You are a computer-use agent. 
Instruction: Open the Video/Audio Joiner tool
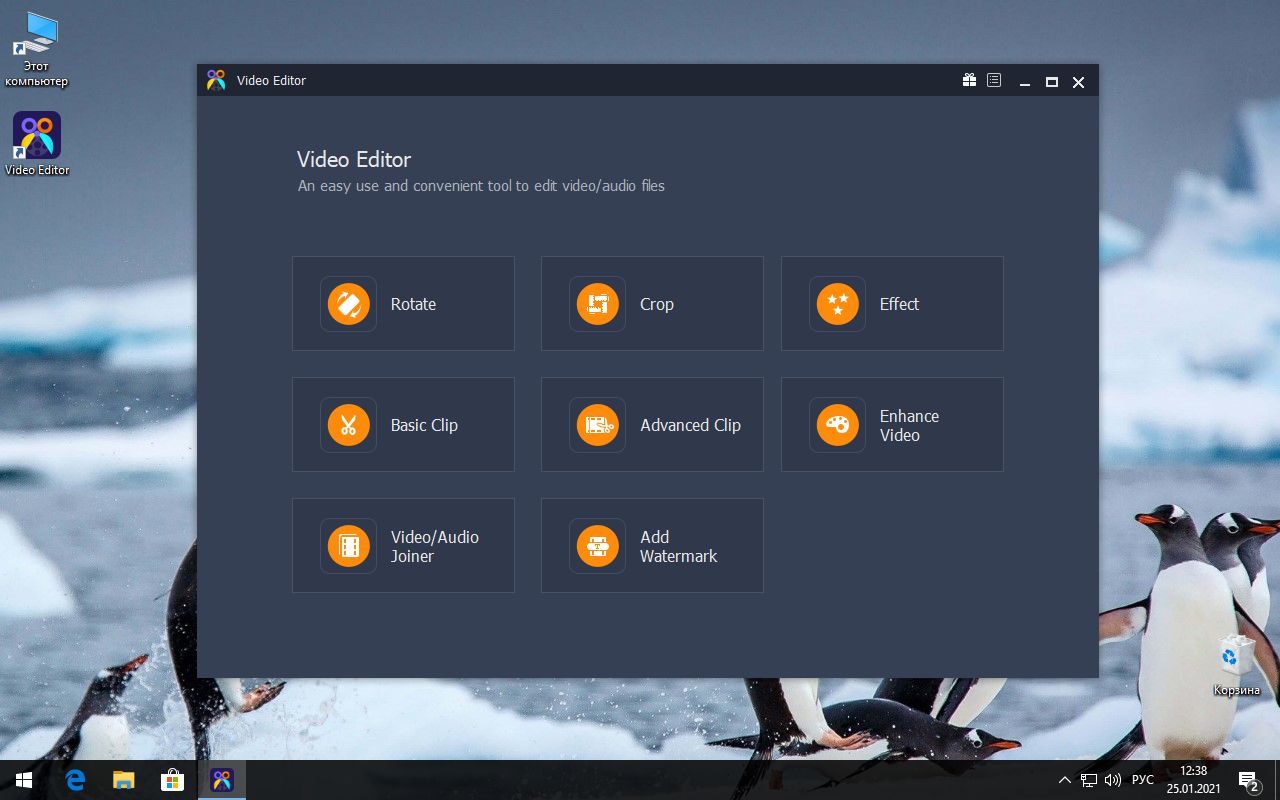[403, 545]
